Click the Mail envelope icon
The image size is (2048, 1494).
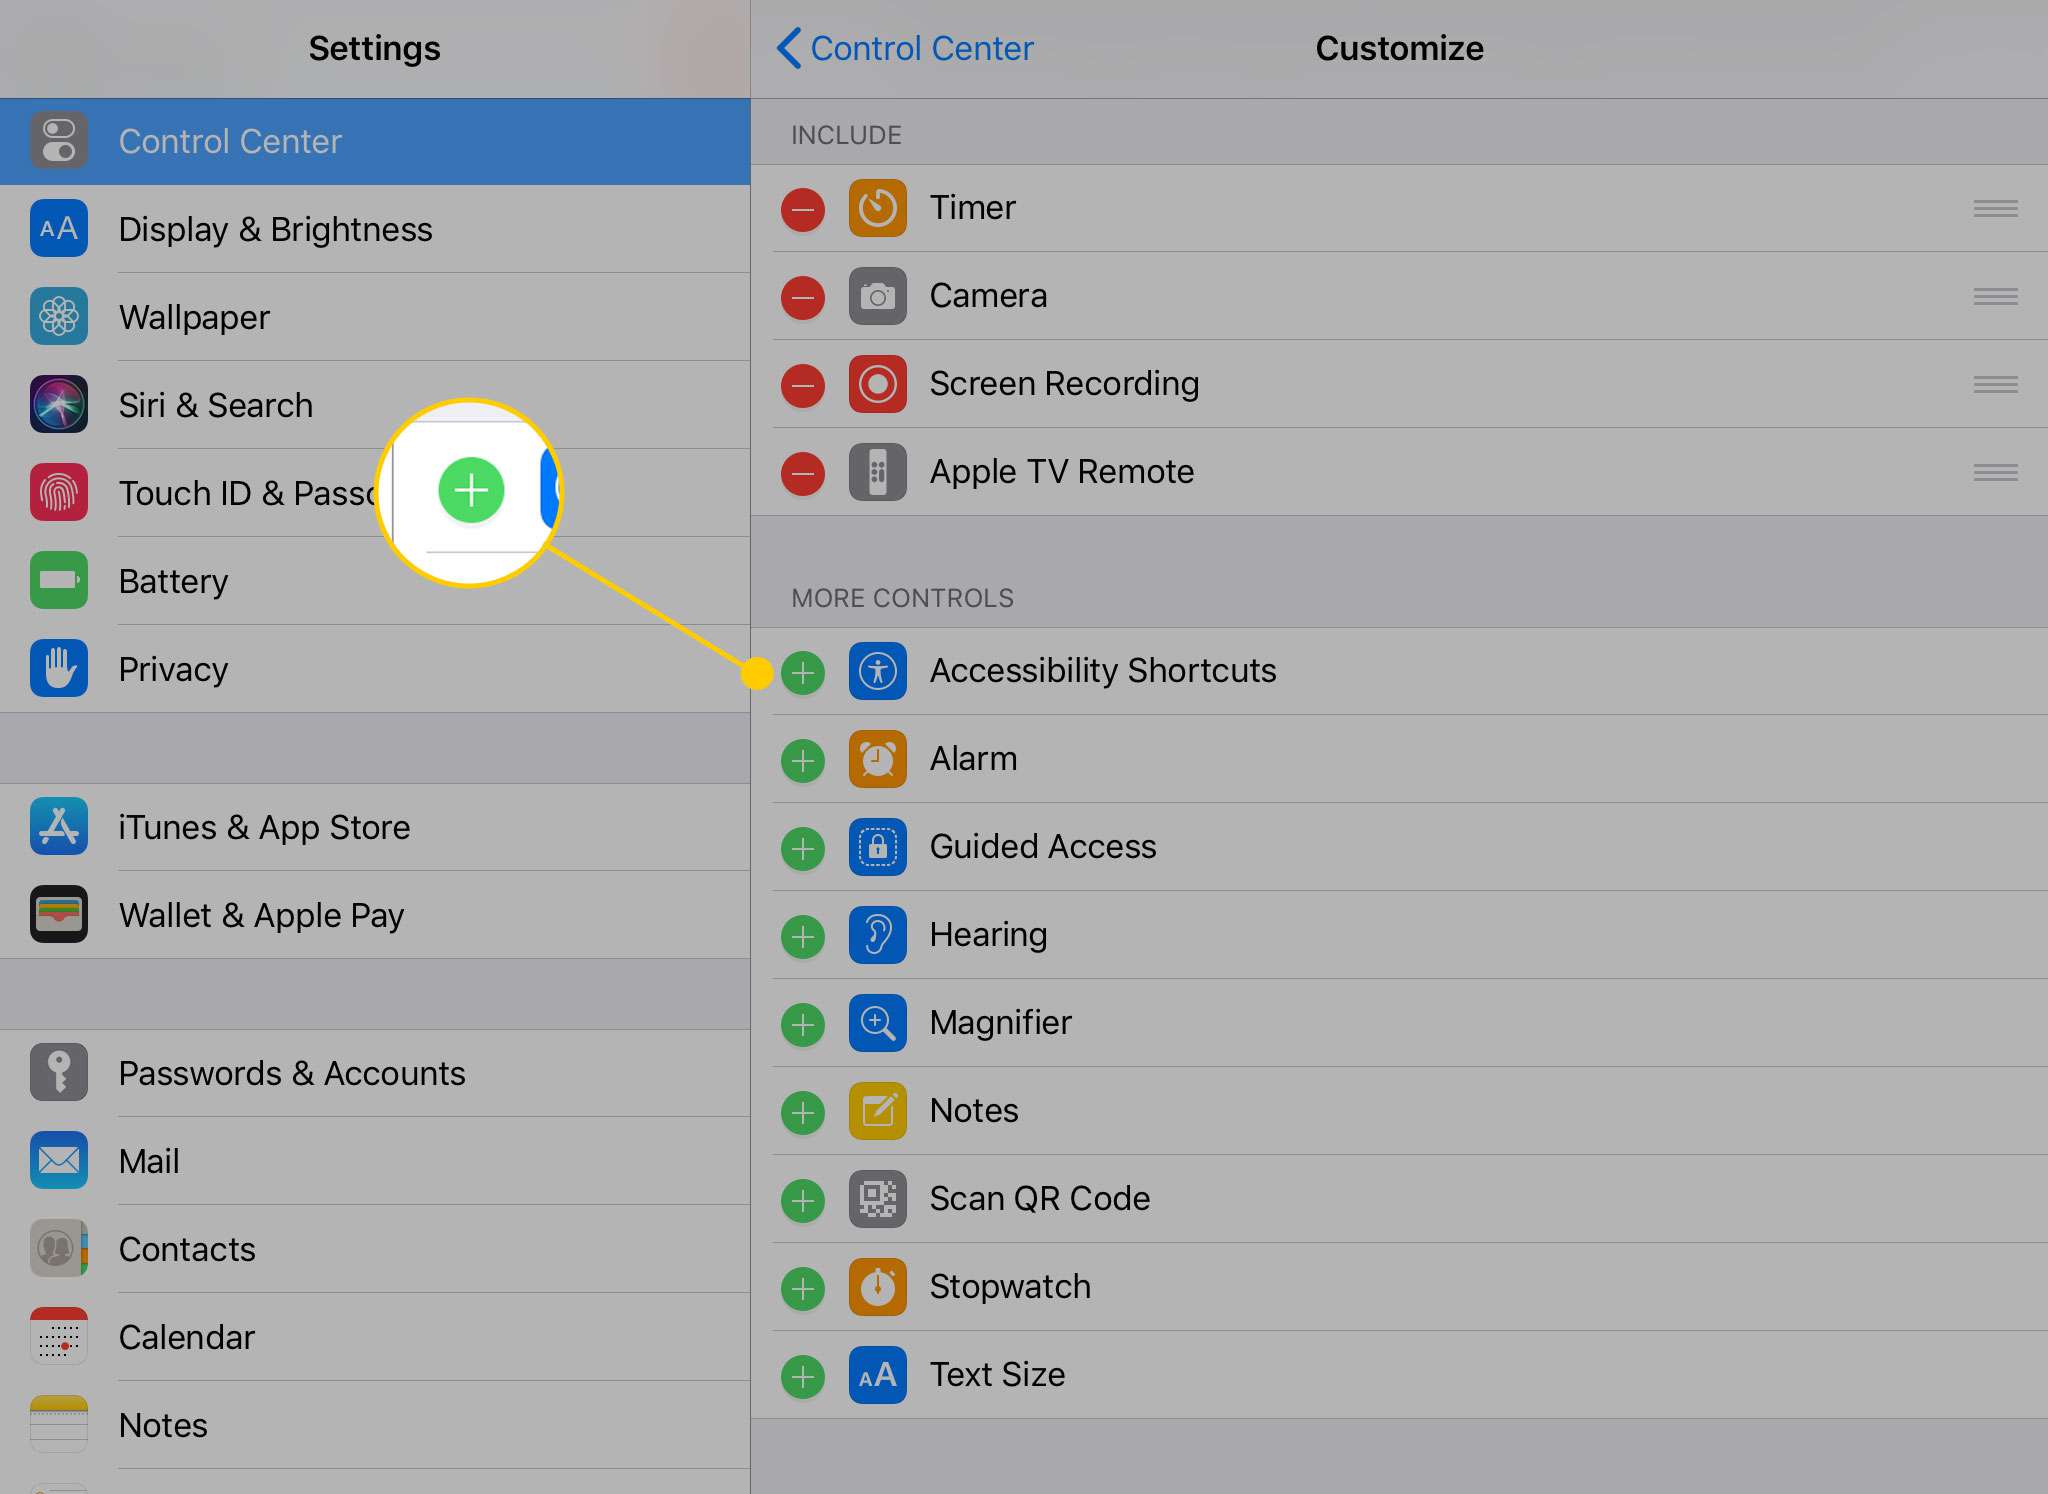click(59, 1160)
